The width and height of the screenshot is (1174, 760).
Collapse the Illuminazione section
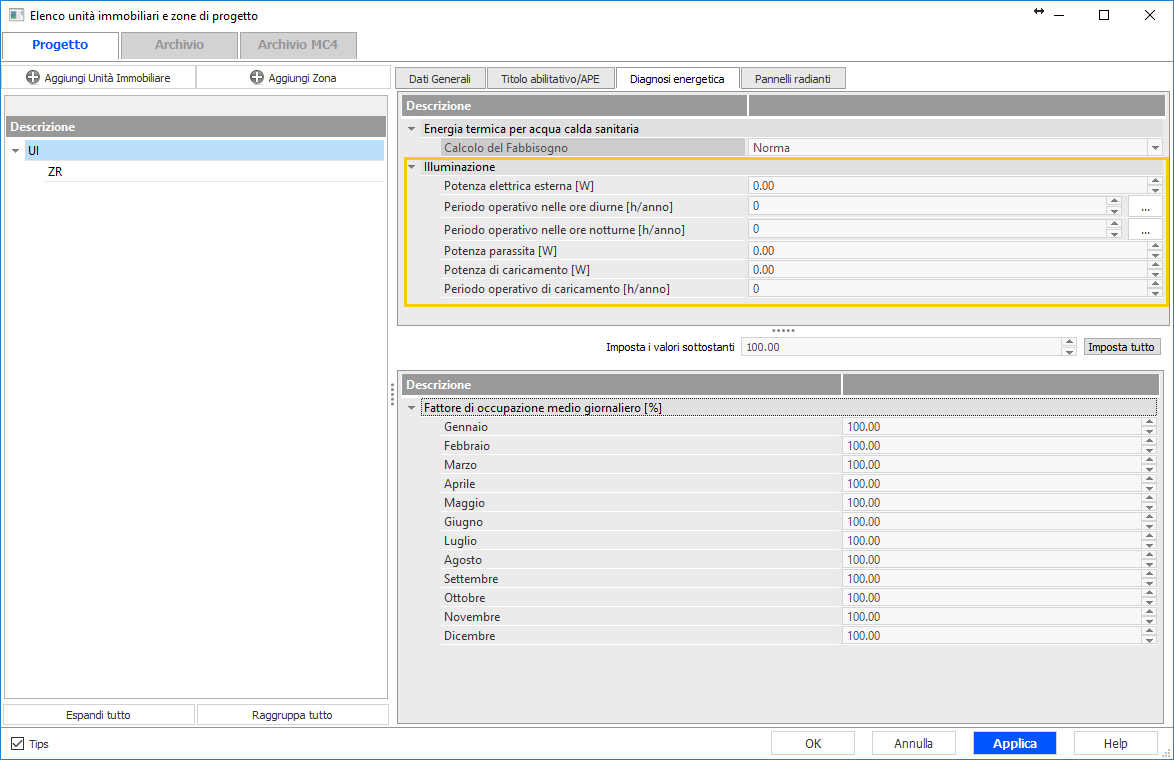click(x=411, y=167)
